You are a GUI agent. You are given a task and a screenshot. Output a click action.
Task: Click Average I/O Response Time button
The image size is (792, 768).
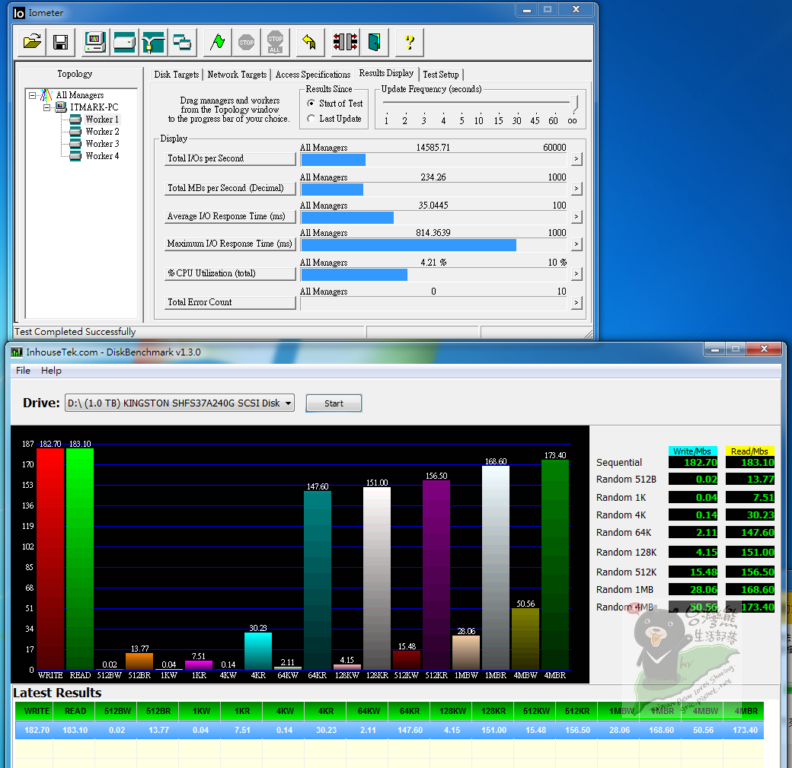(230, 216)
